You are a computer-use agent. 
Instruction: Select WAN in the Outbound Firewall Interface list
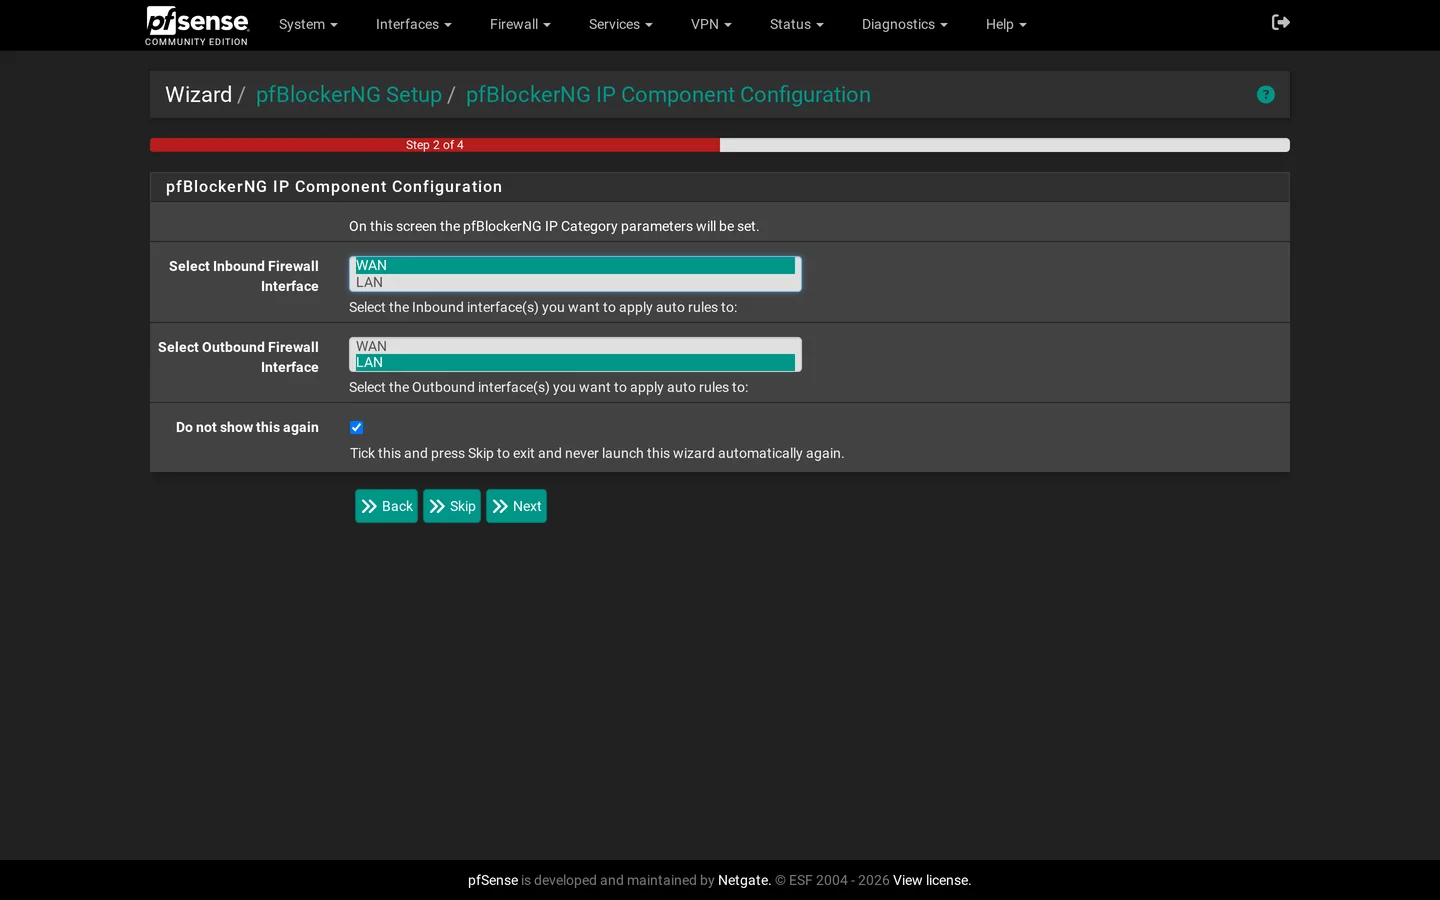pyautogui.click(x=575, y=346)
